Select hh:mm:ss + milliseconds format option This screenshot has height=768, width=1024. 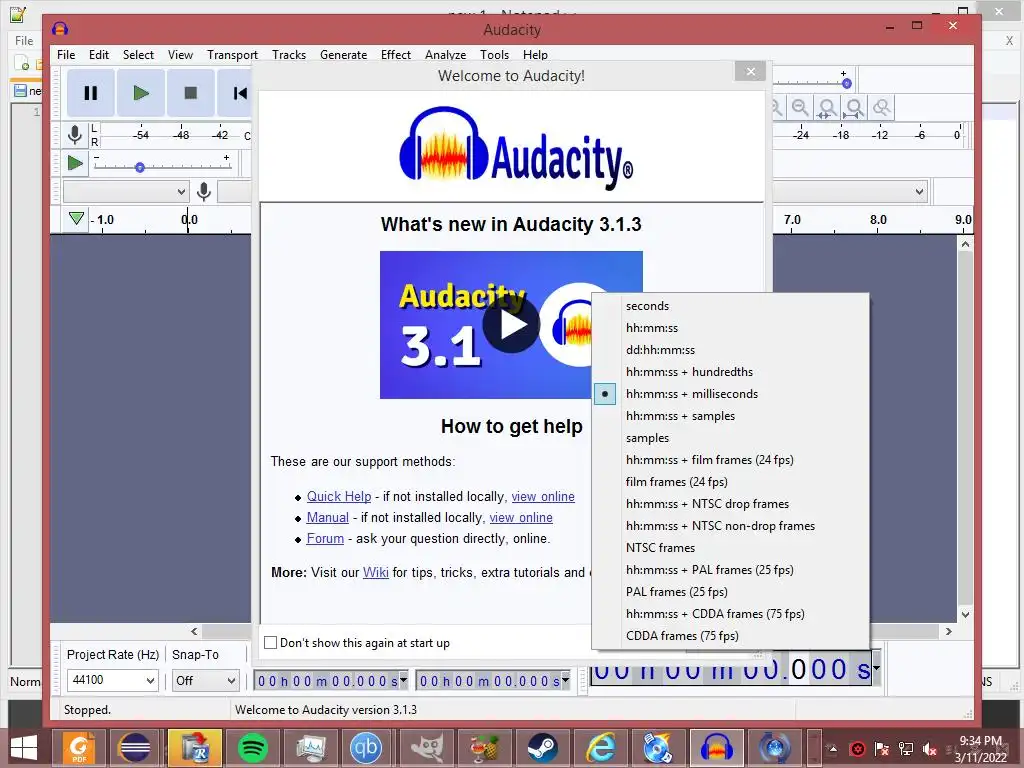730,394
